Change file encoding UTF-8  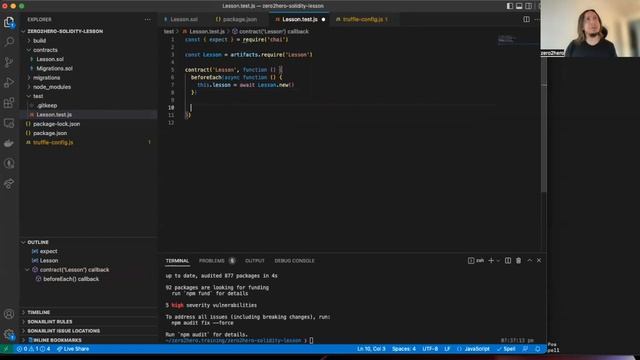(x=430, y=349)
